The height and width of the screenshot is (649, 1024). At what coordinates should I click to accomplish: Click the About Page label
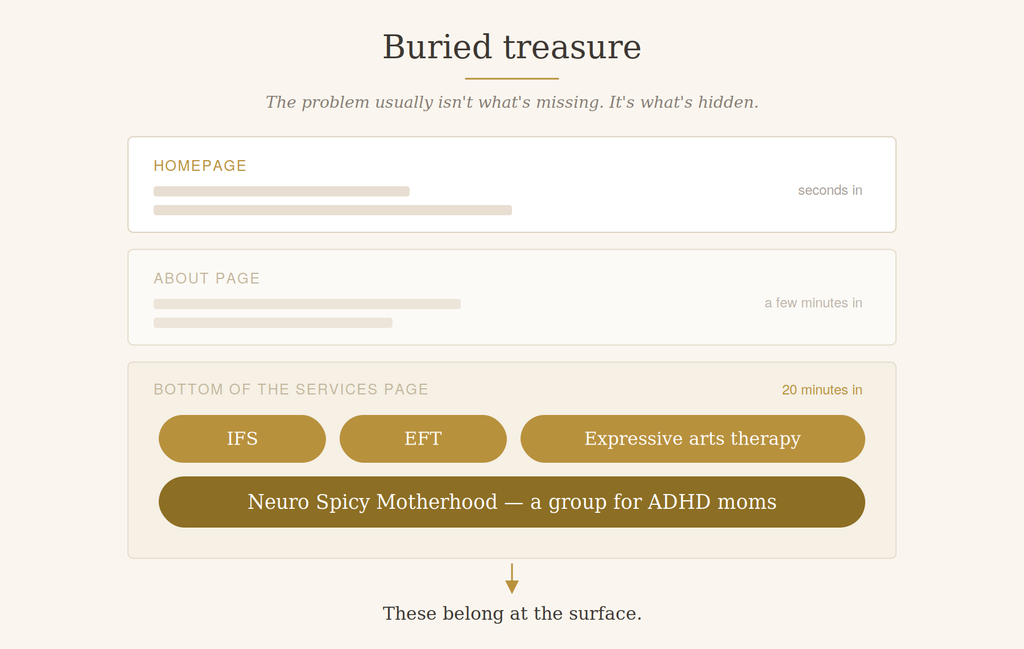[206, 279]
